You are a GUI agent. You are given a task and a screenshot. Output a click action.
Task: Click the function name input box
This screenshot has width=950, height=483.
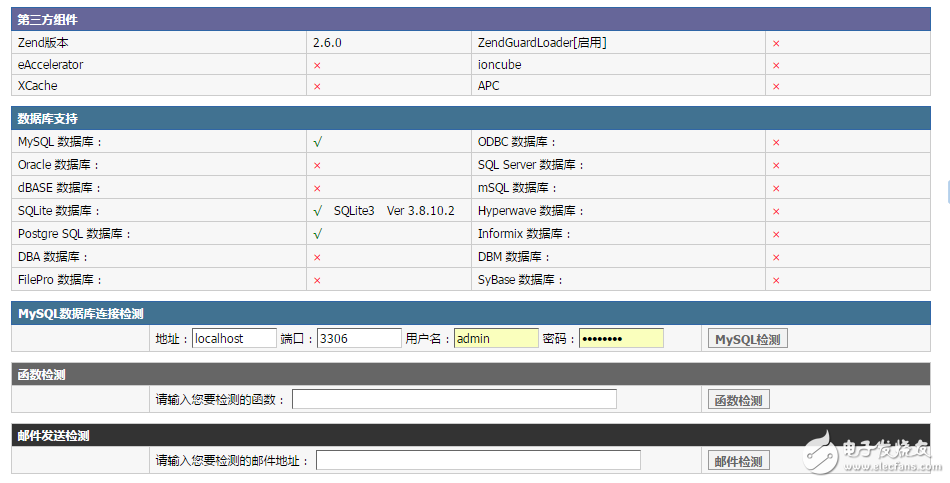tap(454, 400)
